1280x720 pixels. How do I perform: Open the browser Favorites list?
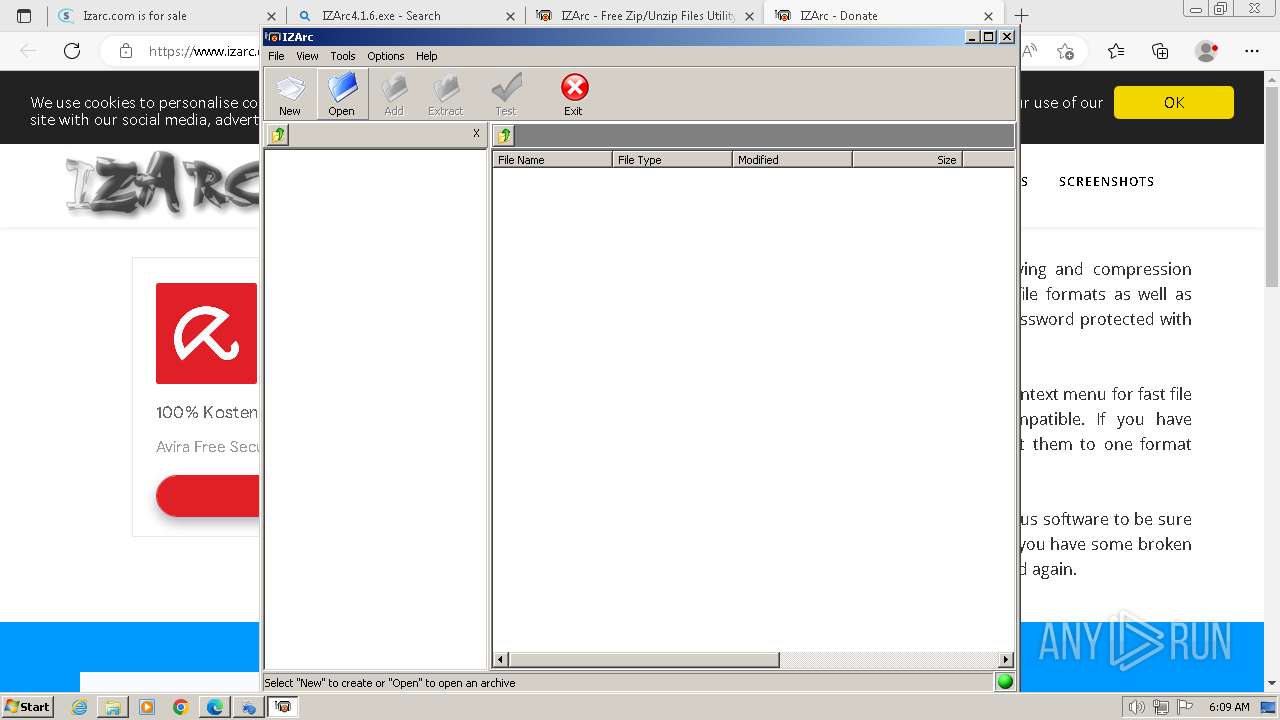tap(1116, 51)
